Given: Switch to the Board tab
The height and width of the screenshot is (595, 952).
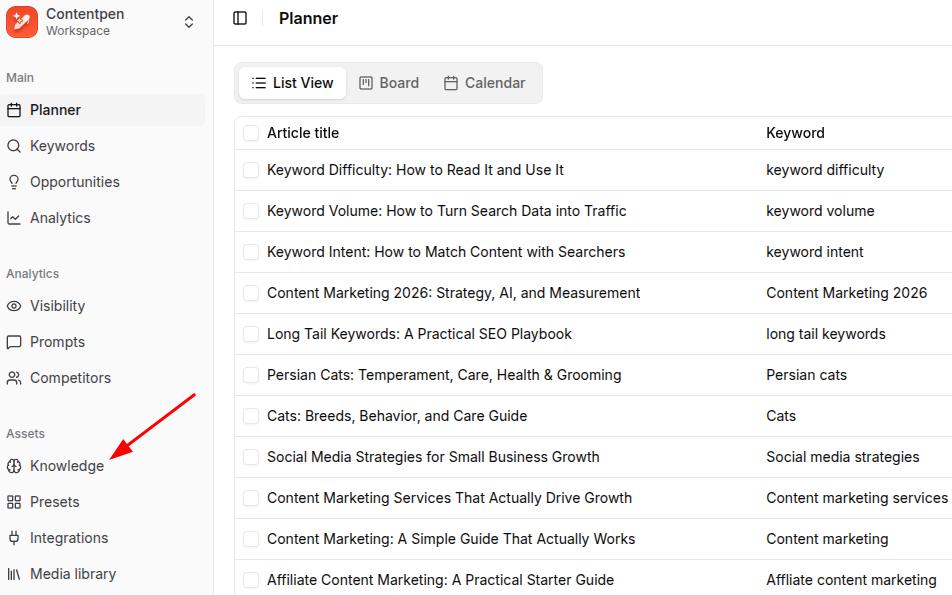Looking at the screenshot, I should pos(389,83).
